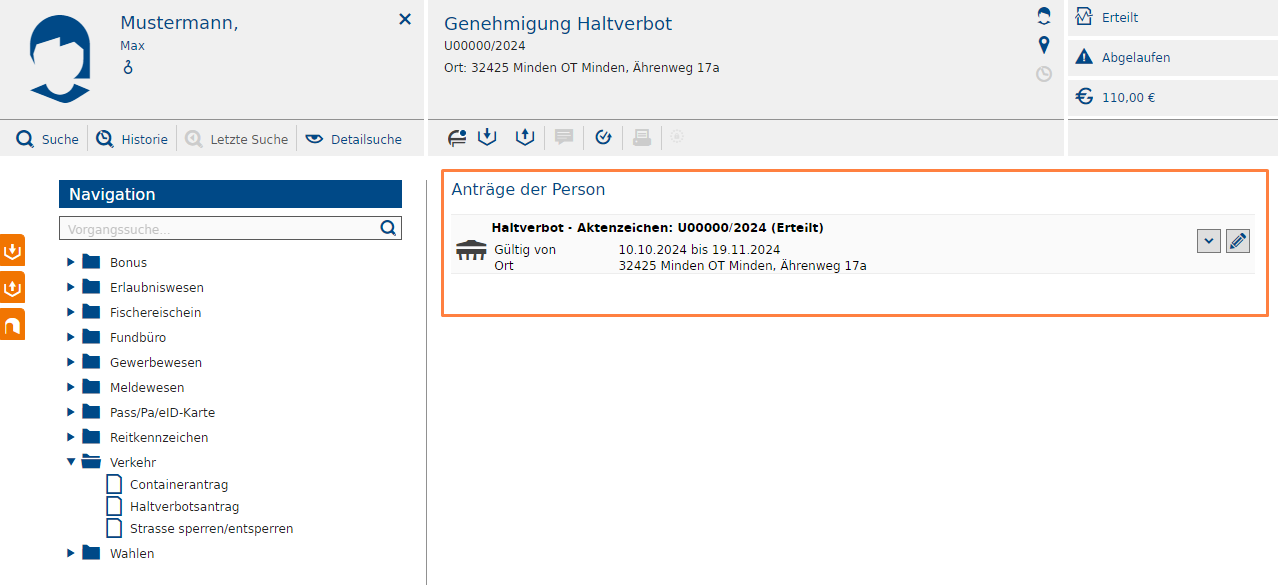Screen dimensions: 1278x585
Task: Click the euro icon next to 110,00 €
Action: coord(1084,97)
